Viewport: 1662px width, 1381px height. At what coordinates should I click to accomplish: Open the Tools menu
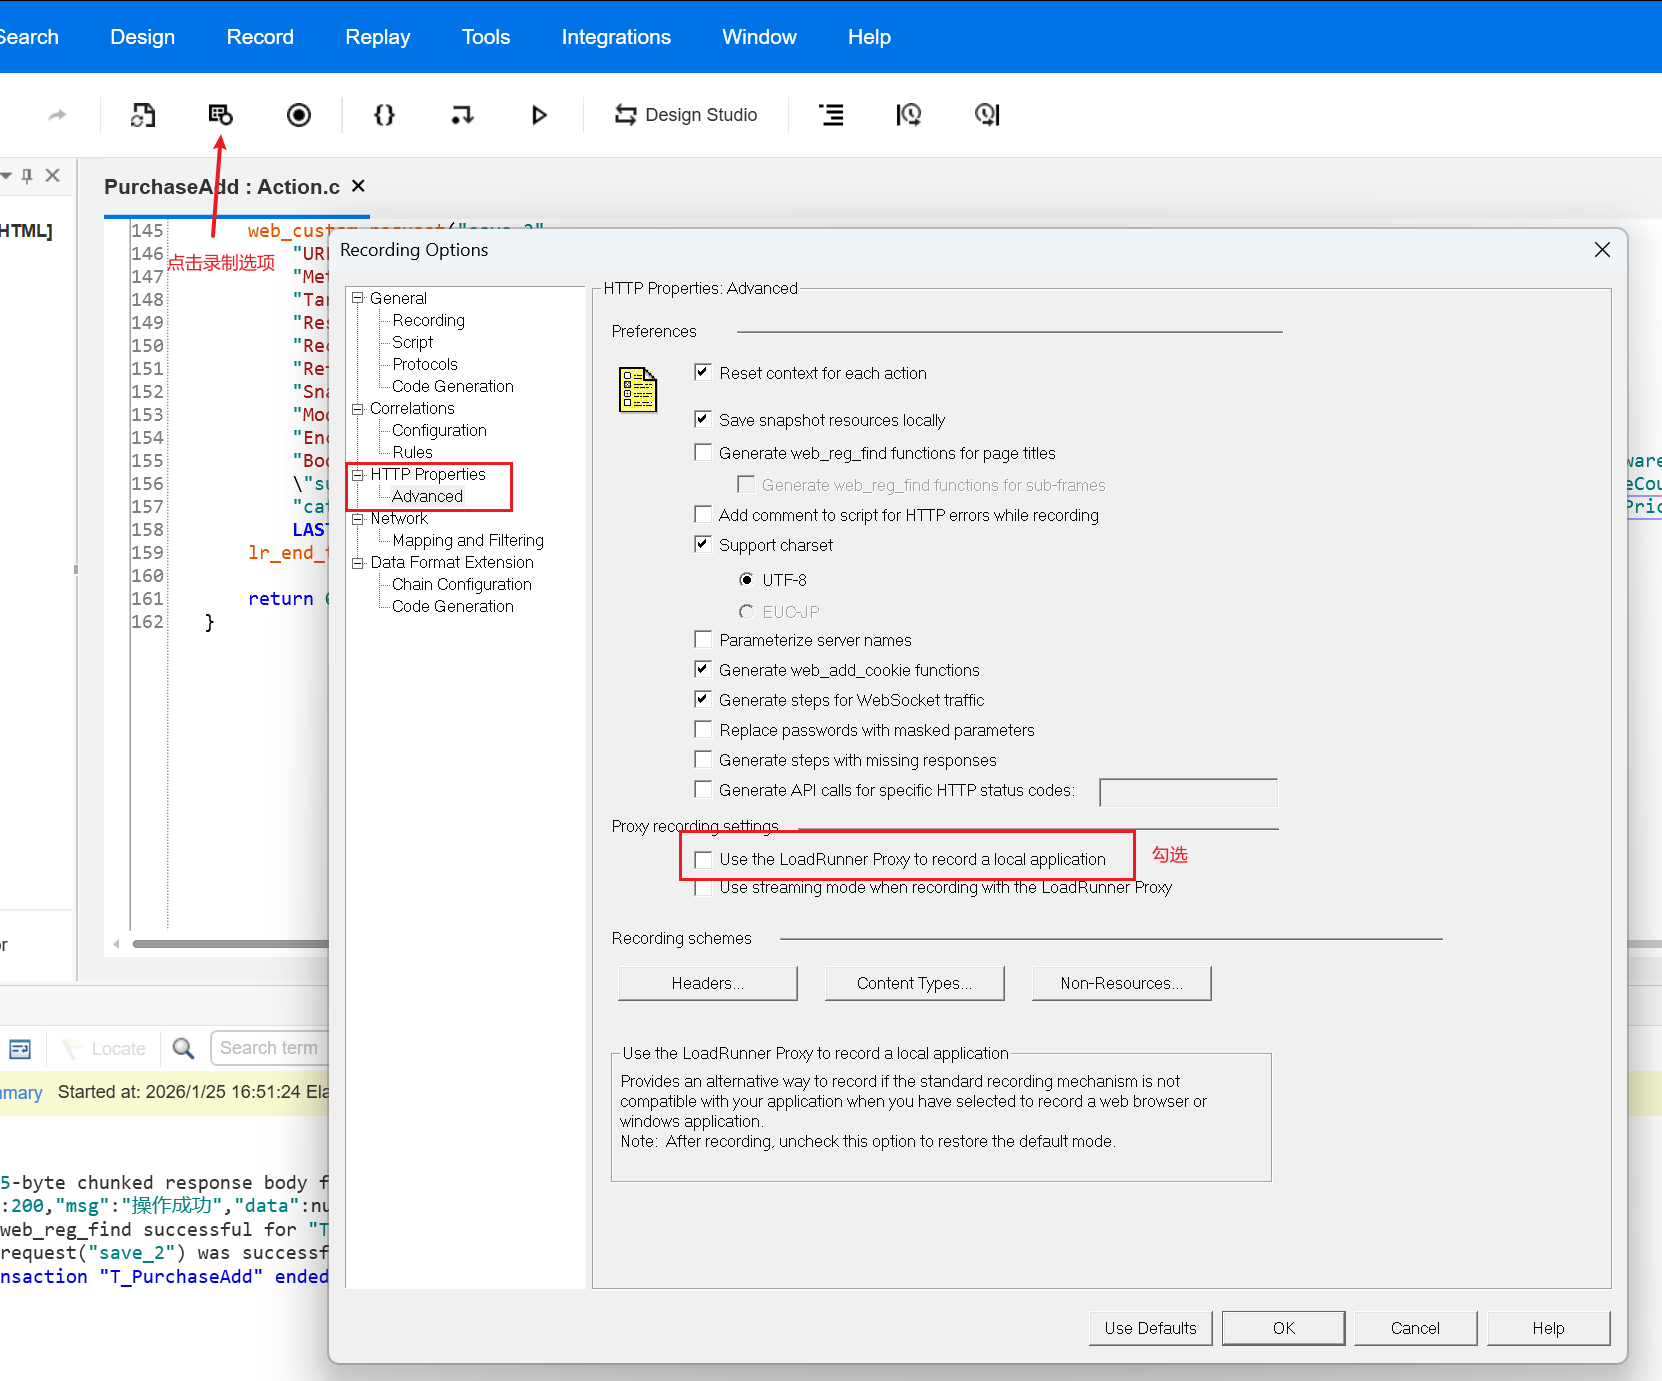point(486,37)
